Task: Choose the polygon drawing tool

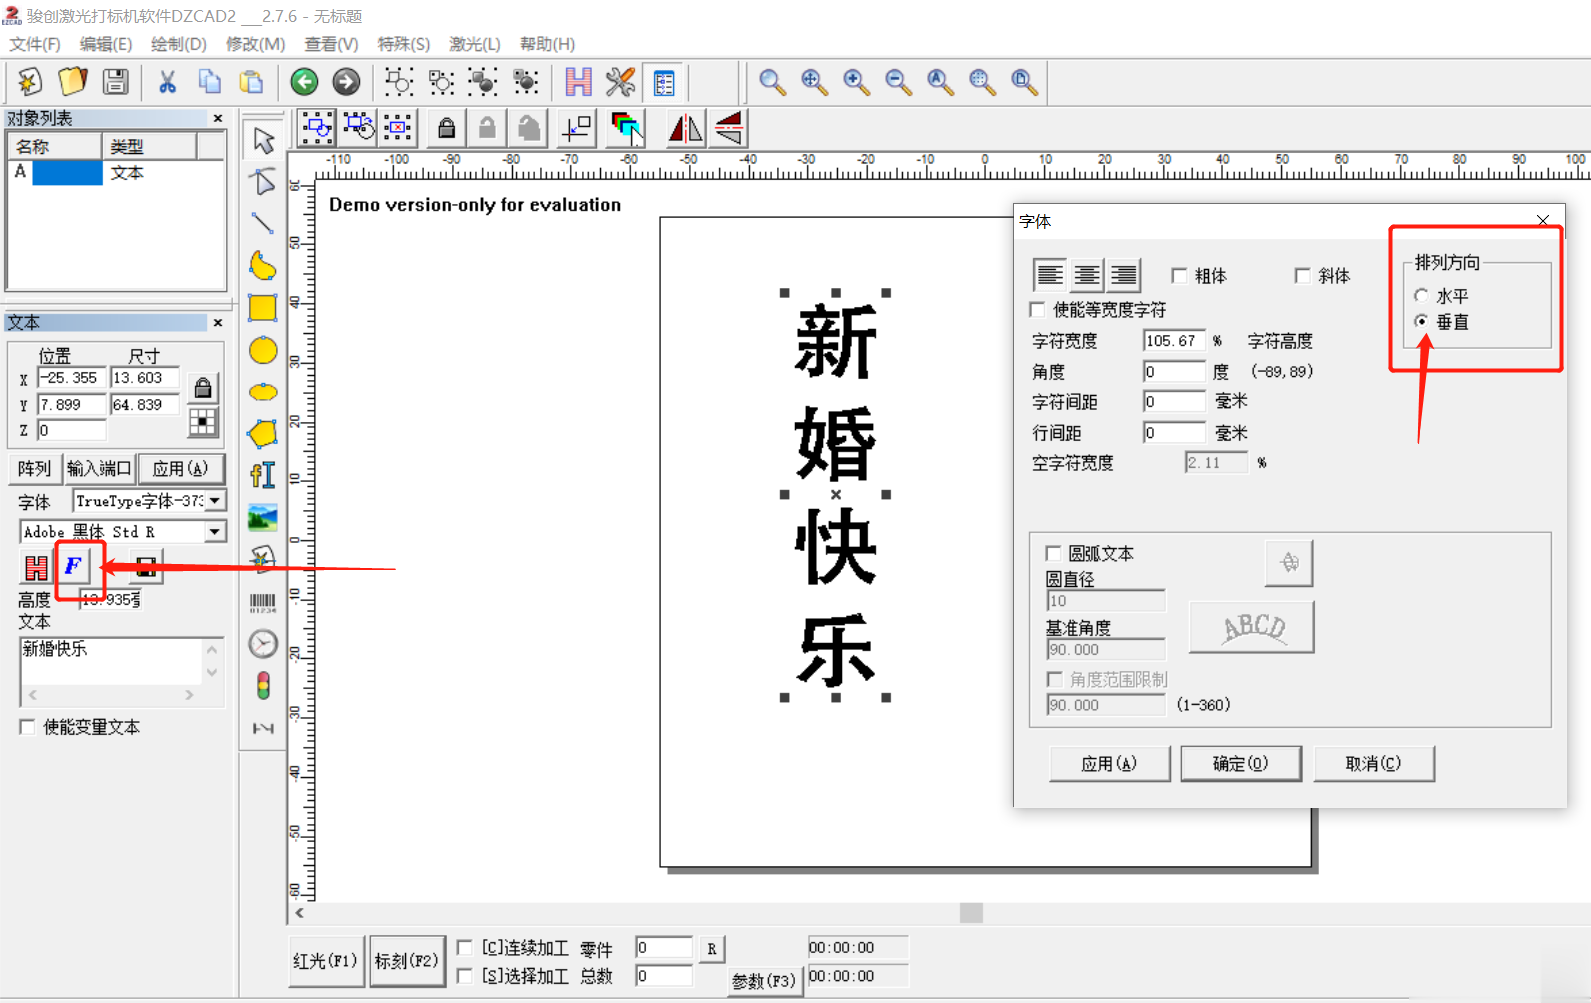Action: [263, 434]
